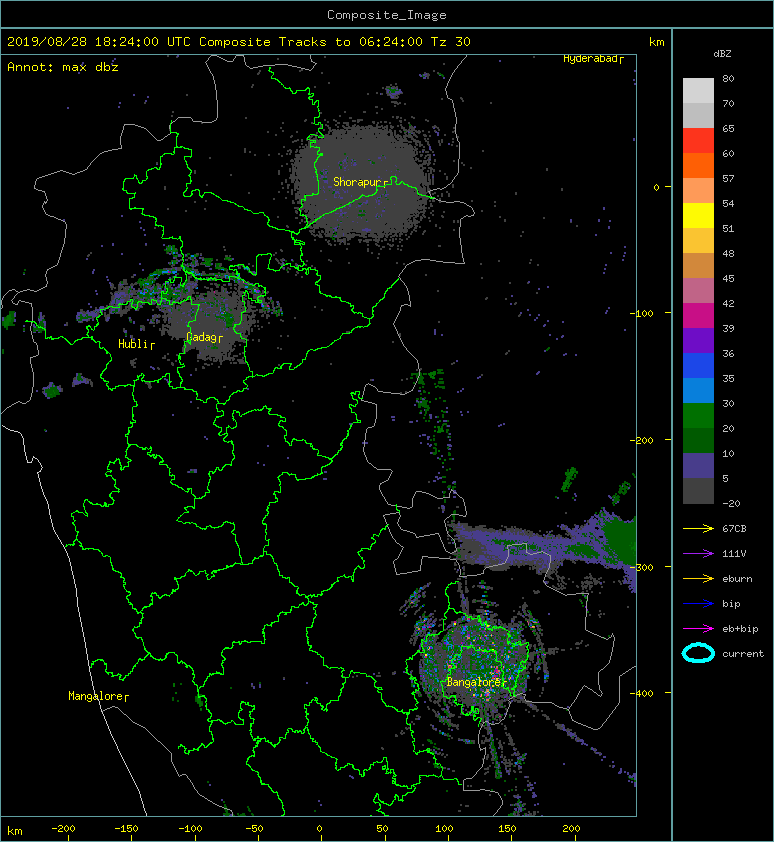Screen dimensions: 774x842
Task: Click the bip blue arrow legend icon
Action: point(698,604)
